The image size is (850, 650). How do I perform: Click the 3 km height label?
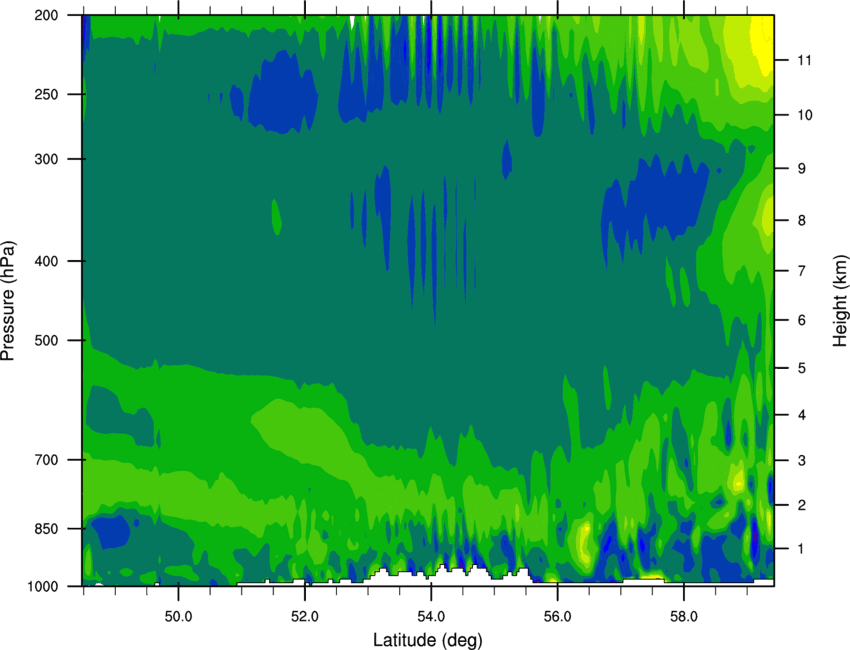pos(802,461)
